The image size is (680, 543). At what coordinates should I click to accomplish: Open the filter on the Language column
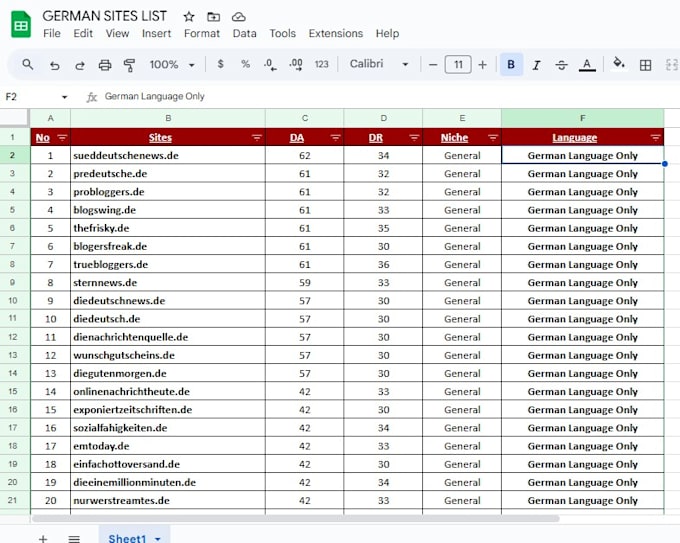tap(655, 138)
